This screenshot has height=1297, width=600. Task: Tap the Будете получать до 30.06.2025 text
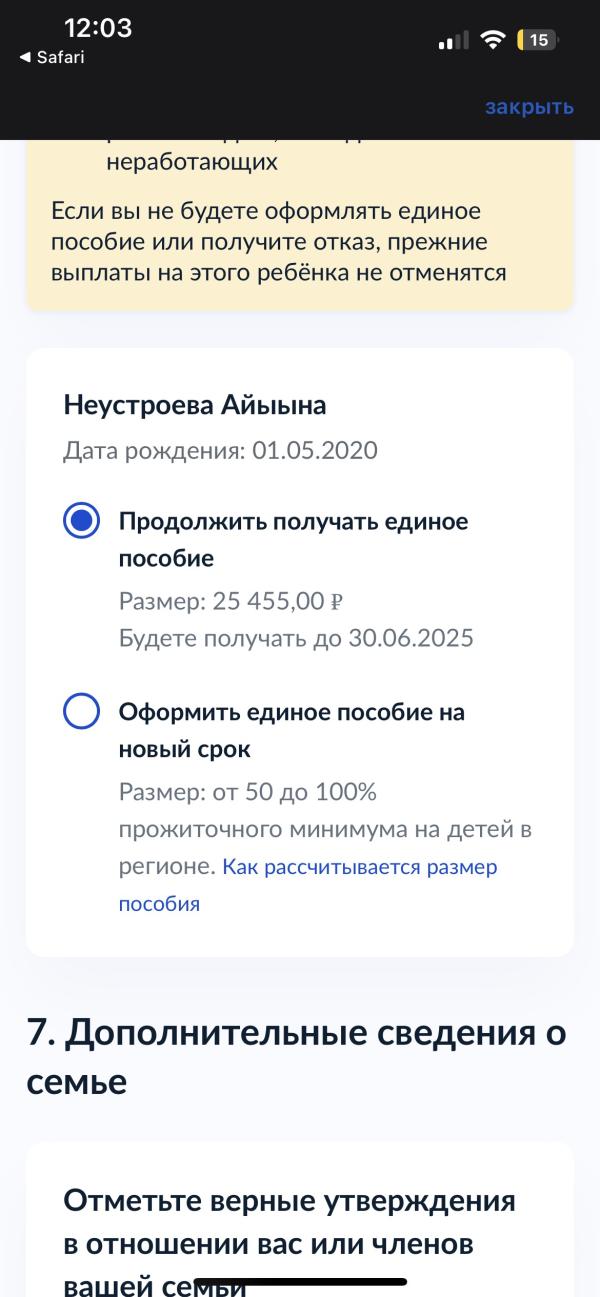click(x=296, y=638)
